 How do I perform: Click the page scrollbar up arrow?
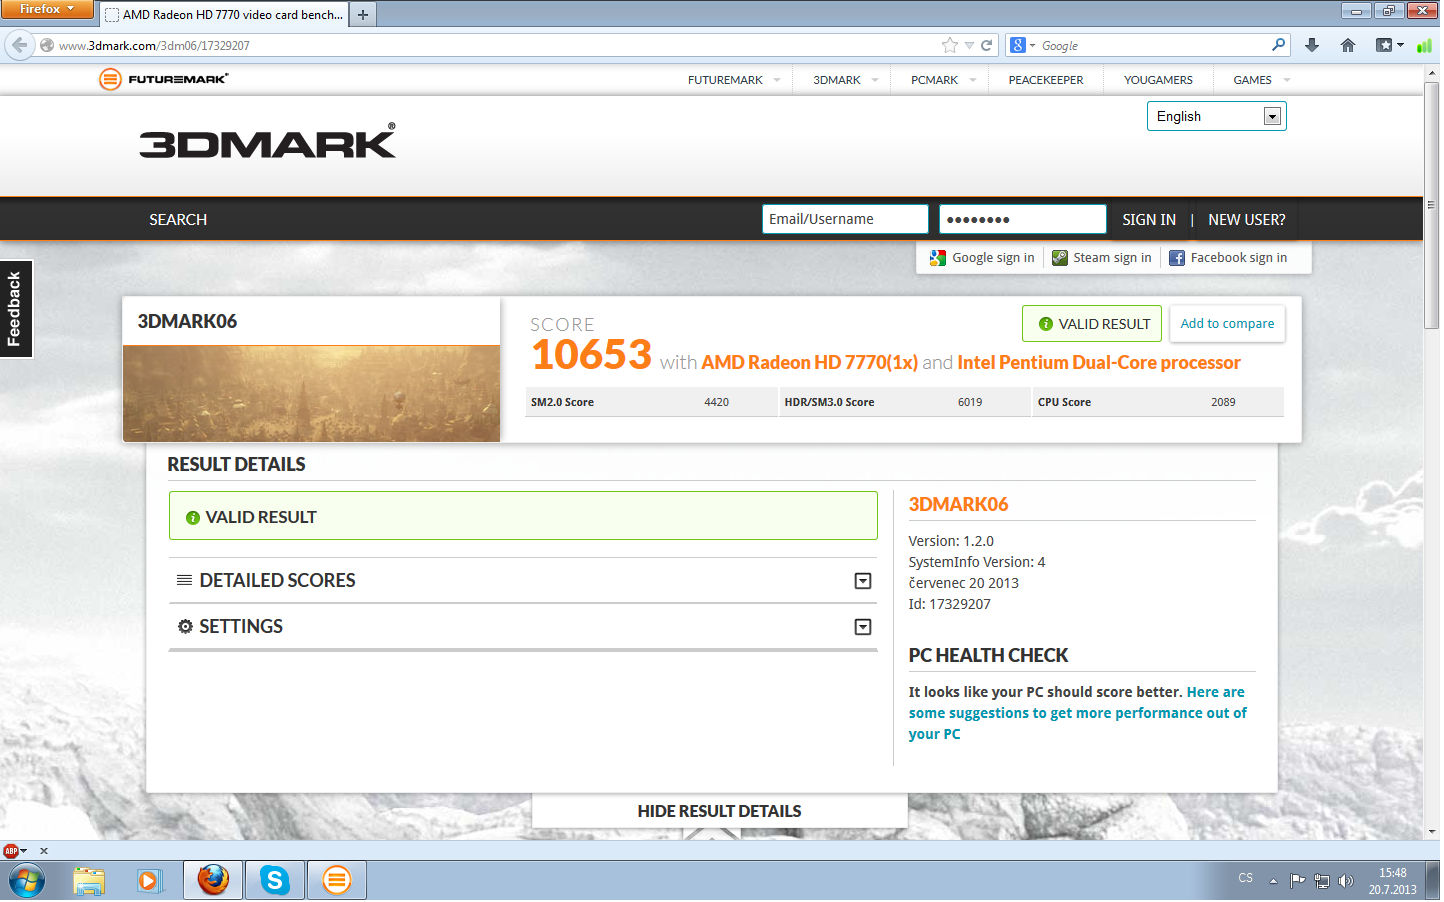(x=1432, y=74)
